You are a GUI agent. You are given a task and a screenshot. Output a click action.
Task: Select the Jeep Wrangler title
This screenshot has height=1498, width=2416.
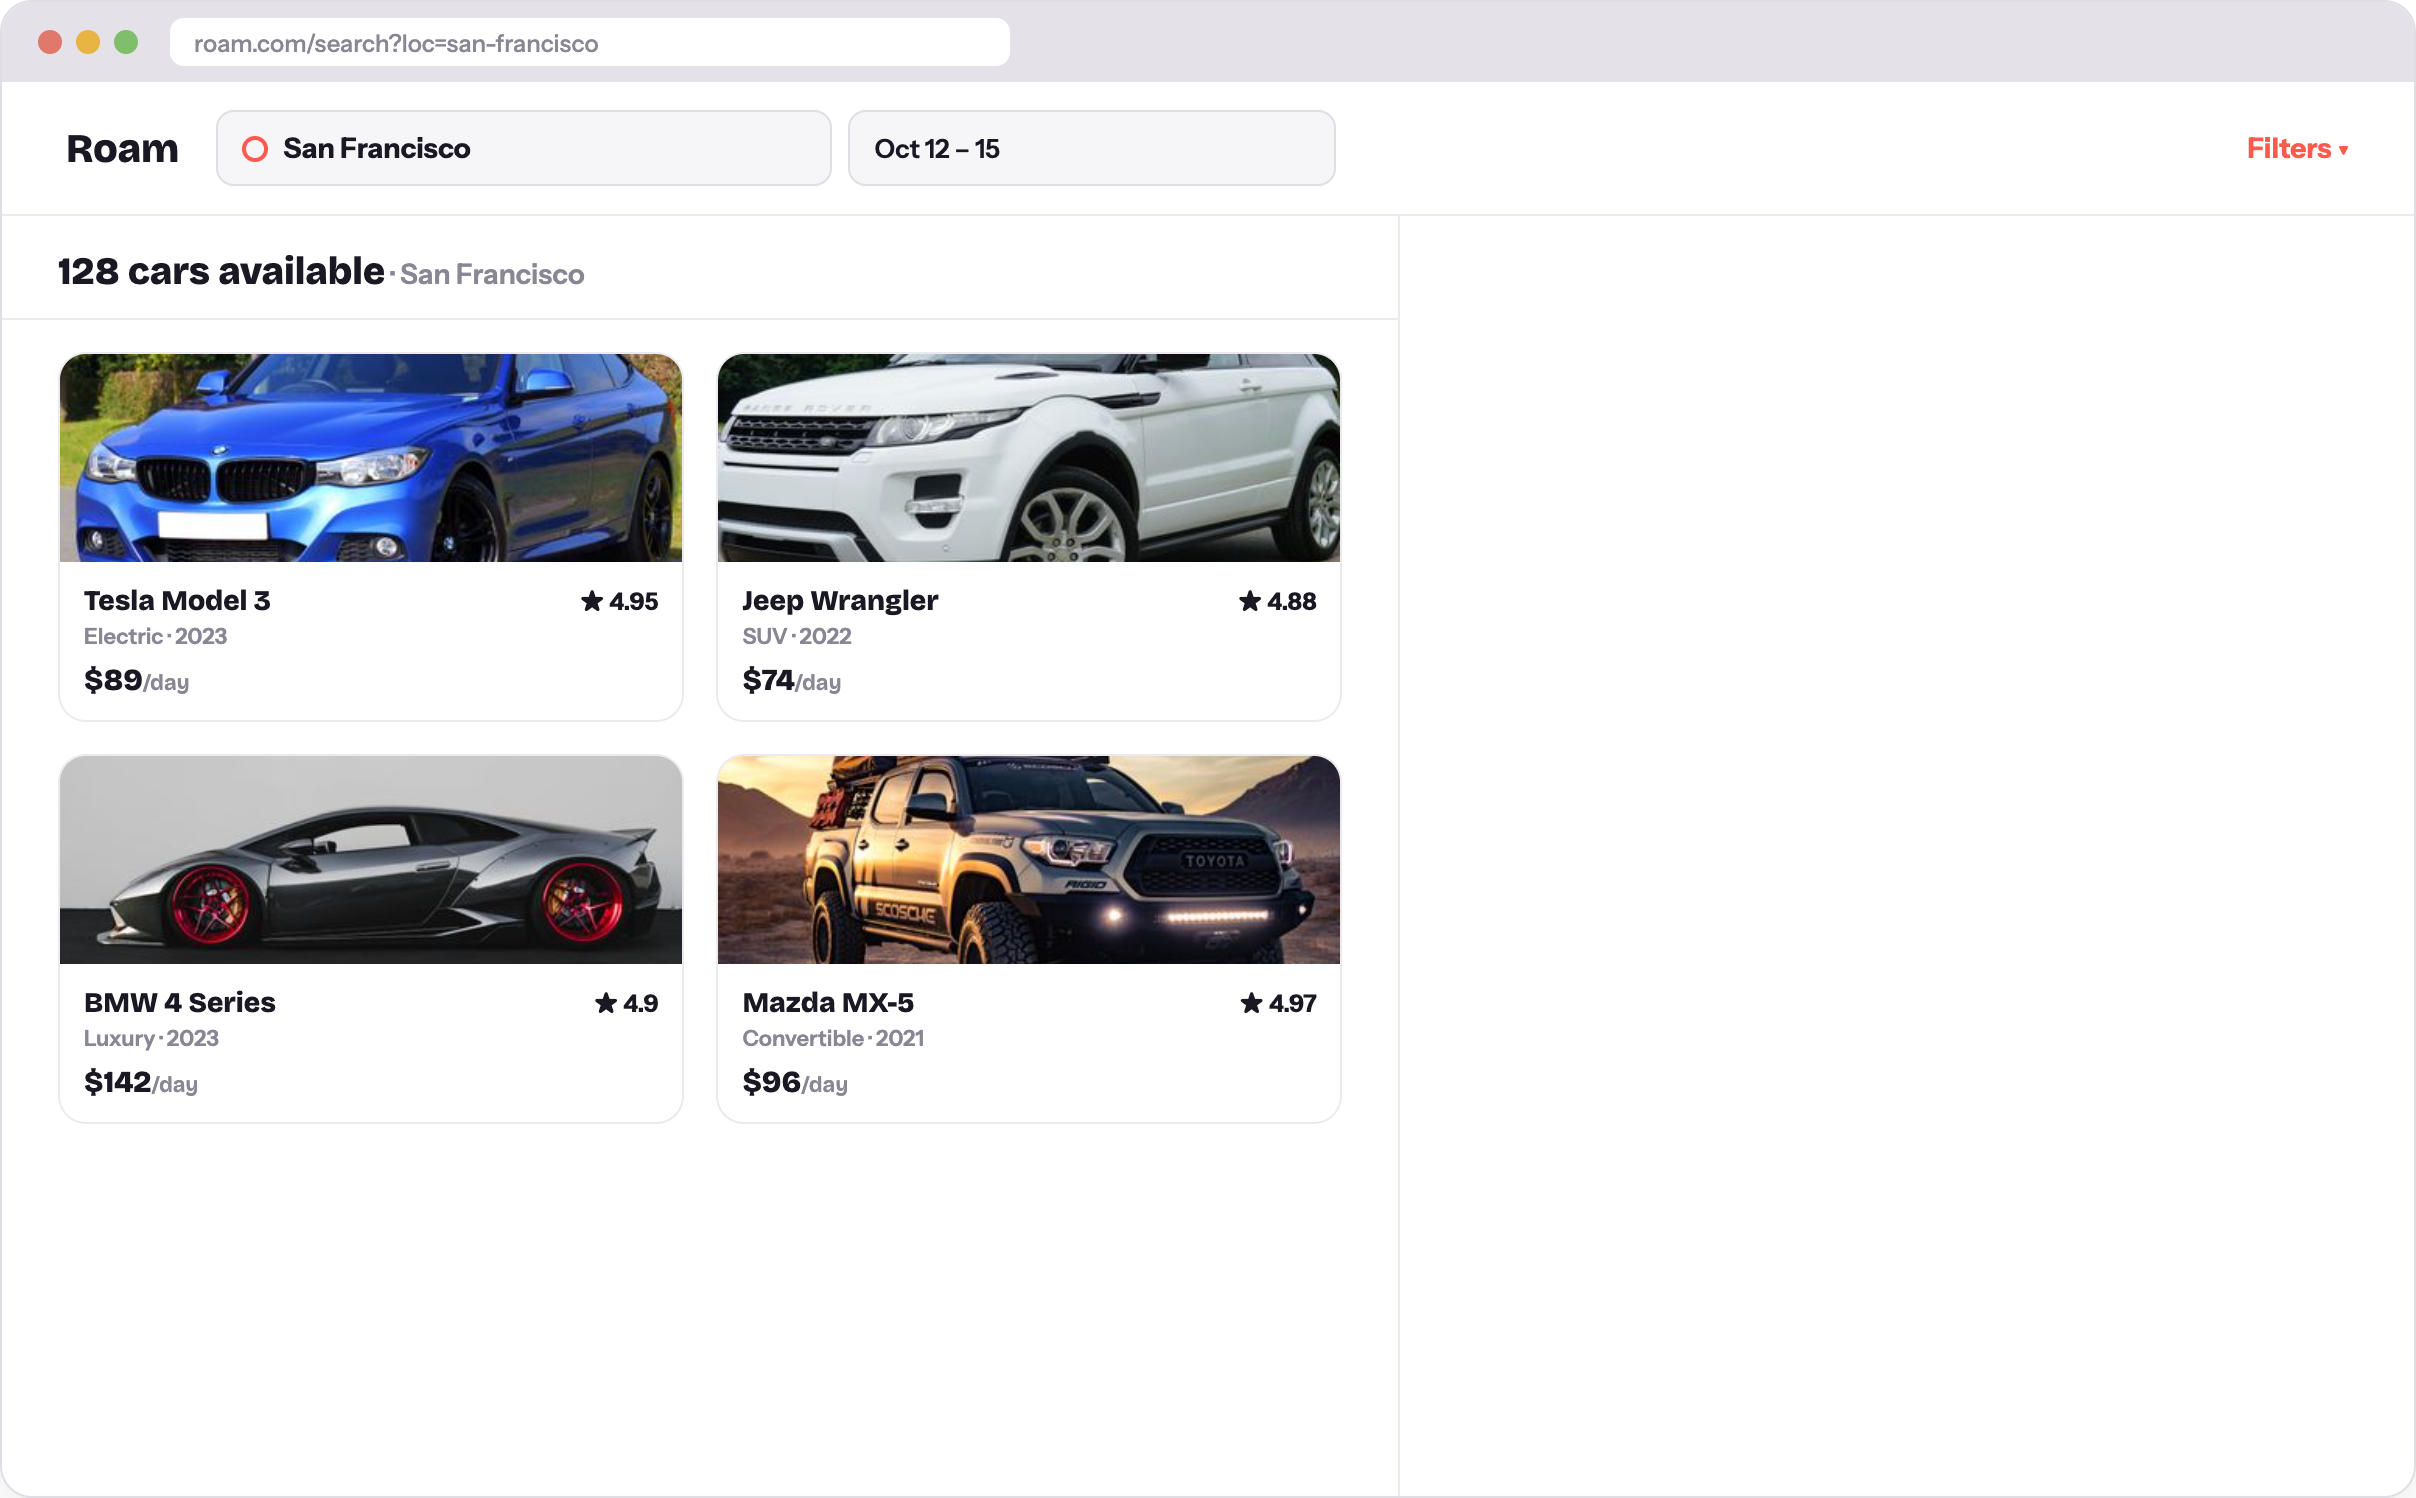[x=840, y=601]
